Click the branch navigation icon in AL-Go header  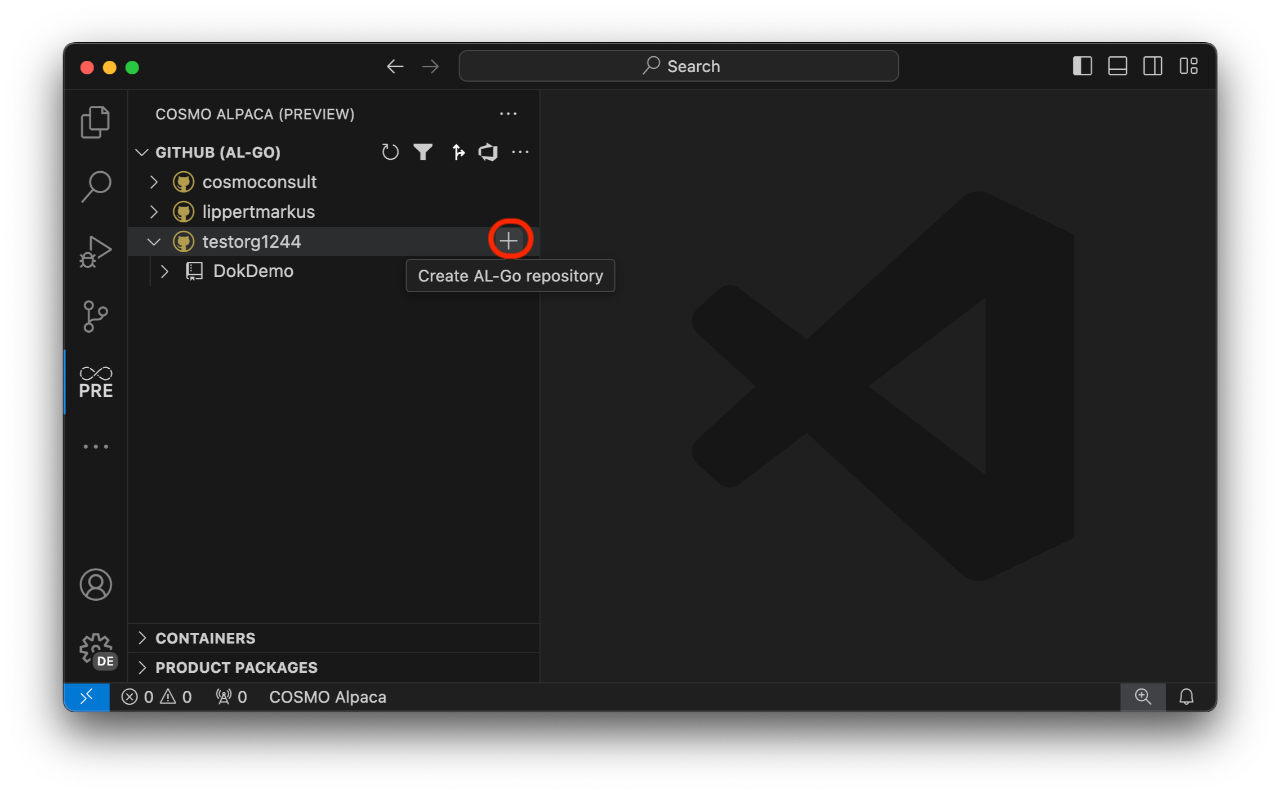point(457,152)
